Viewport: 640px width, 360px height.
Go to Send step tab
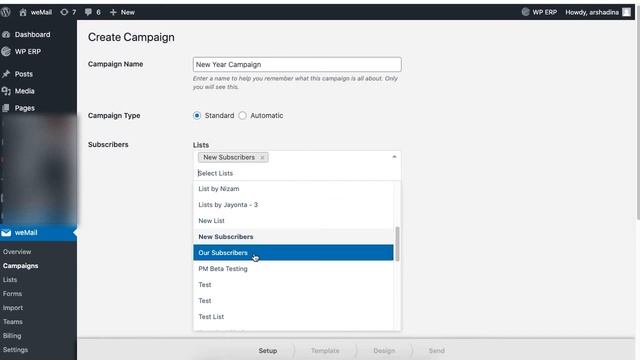tap(436, 351)
